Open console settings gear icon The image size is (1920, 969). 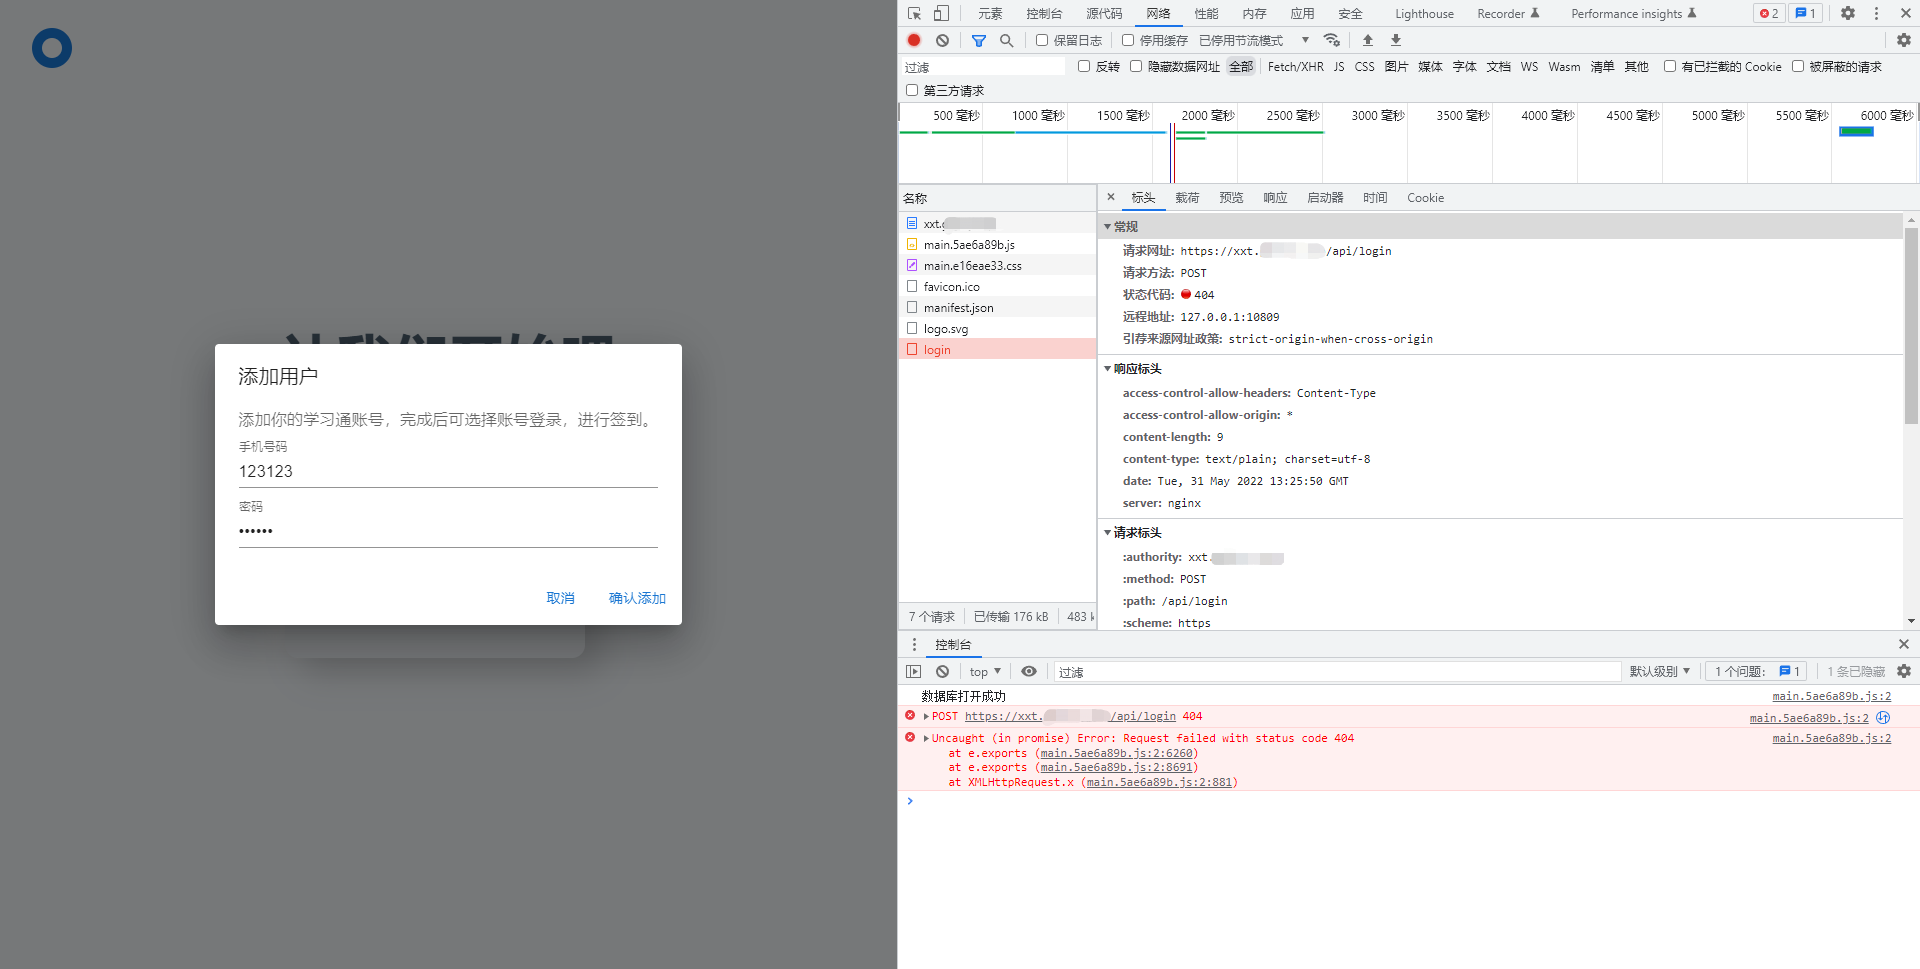[1904, 672]
